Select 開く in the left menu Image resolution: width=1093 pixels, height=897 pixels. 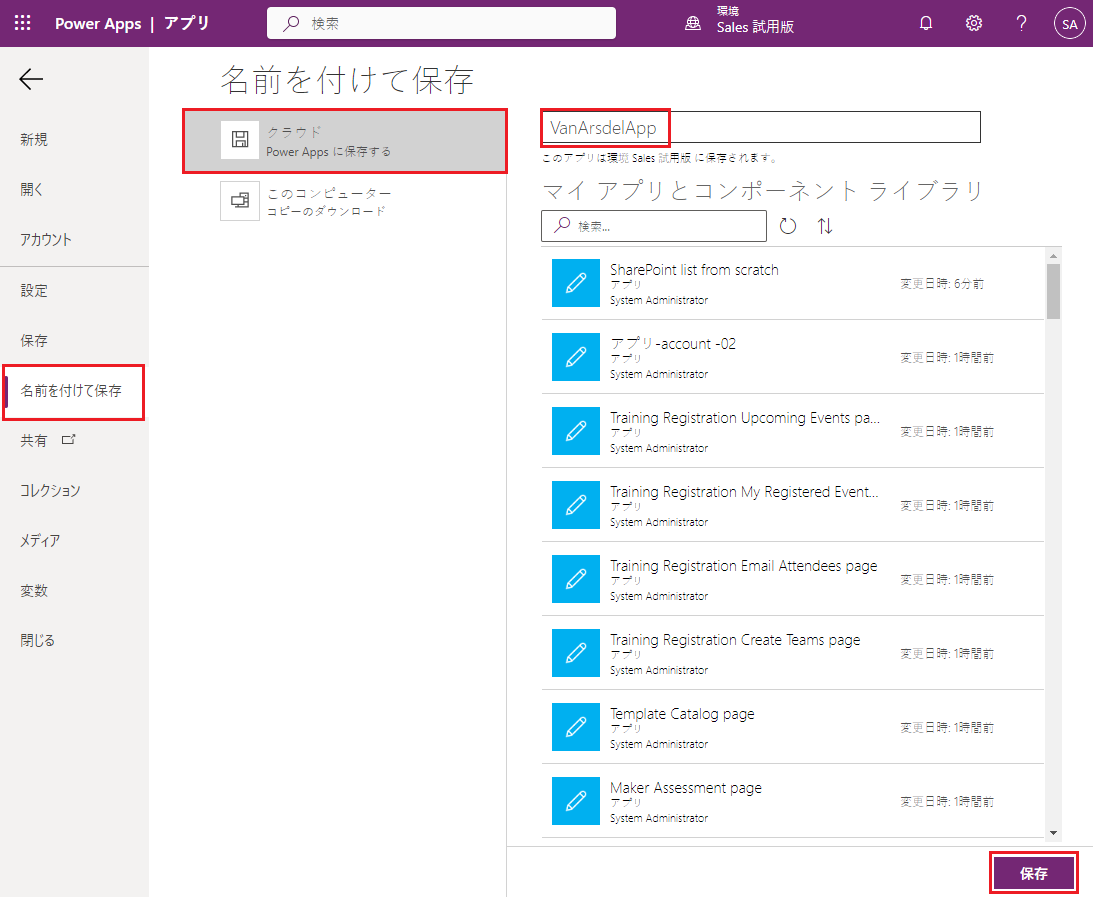coord(31,190)
